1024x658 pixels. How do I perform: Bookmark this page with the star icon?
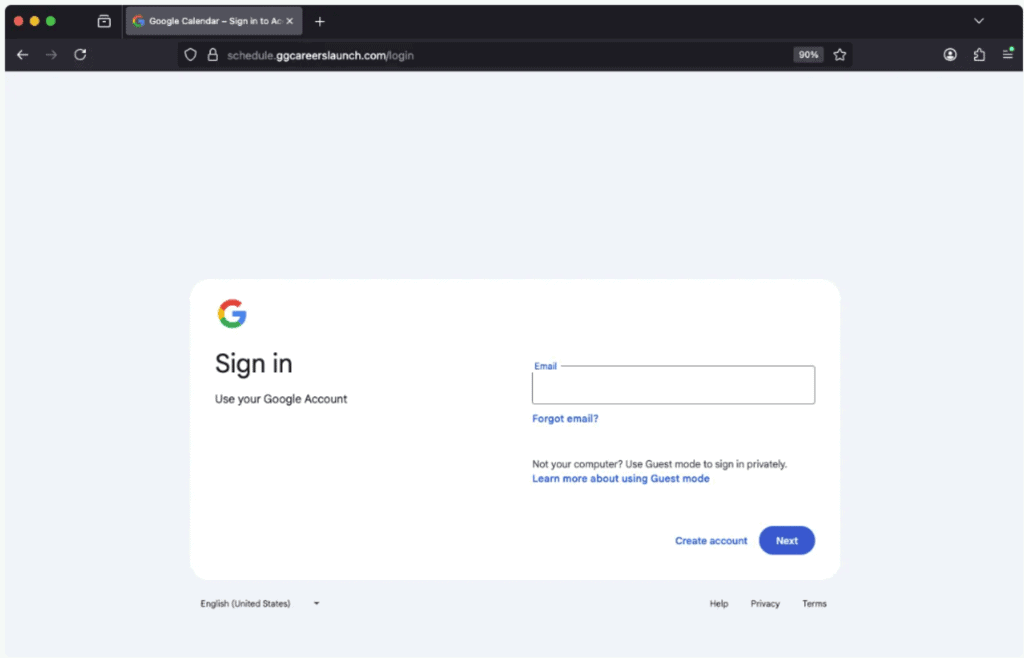tap(840, 55)
